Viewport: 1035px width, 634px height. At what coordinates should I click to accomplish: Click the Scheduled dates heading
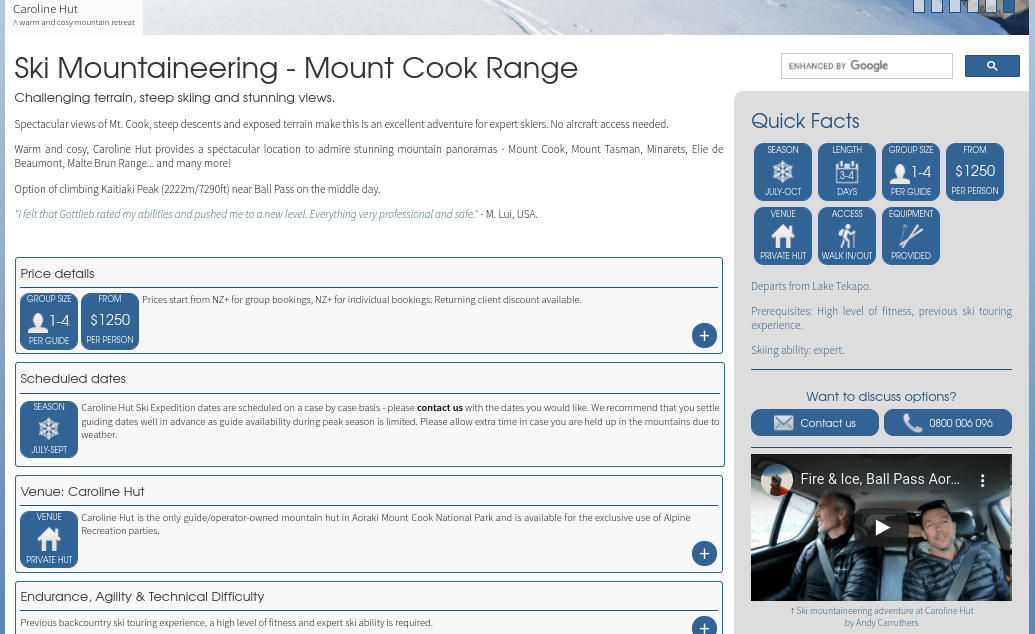(x=73, y=378)
